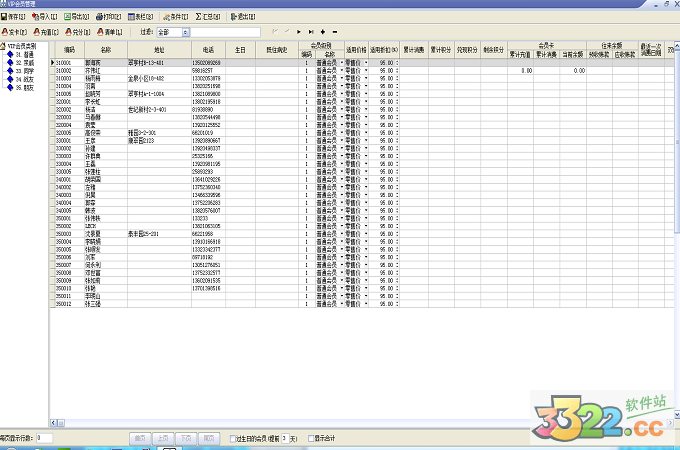Add a new record with plus icon
Screen dimensions: 680x450
[x=323, y=32]
